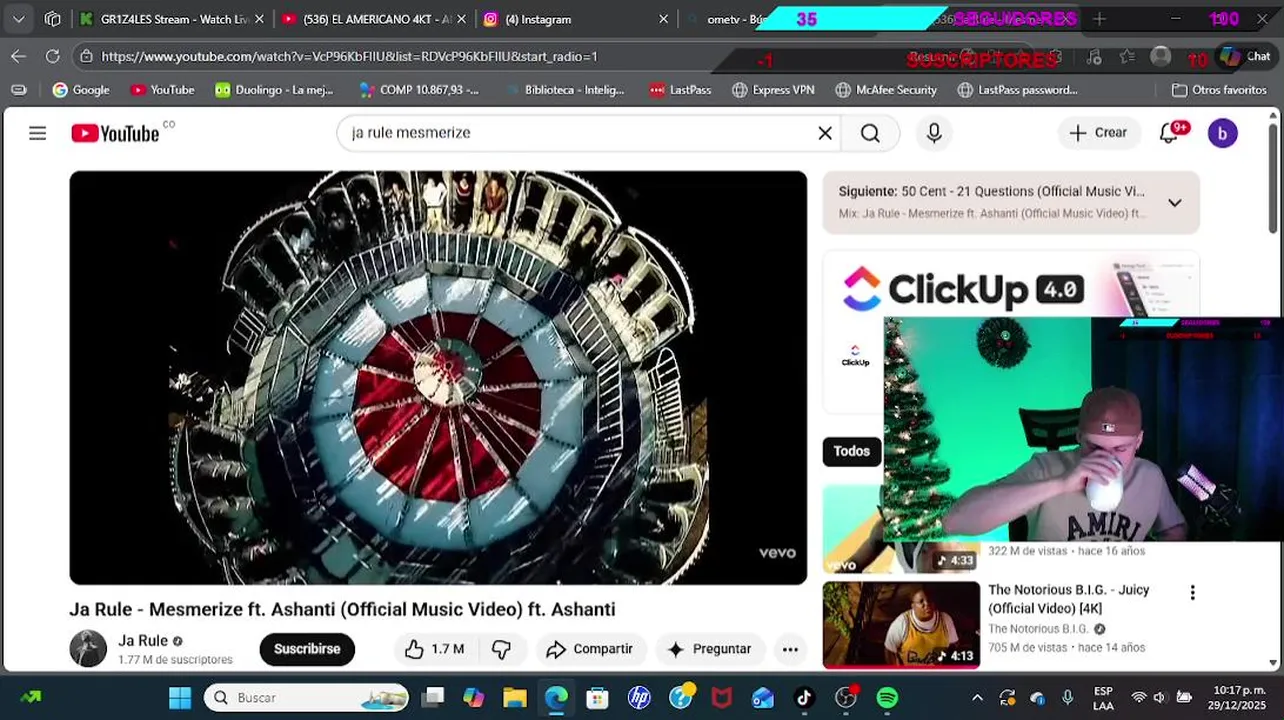Click the Compartir share button
The height and width of the screenshot is (720, 1284).
click(590, 649)
